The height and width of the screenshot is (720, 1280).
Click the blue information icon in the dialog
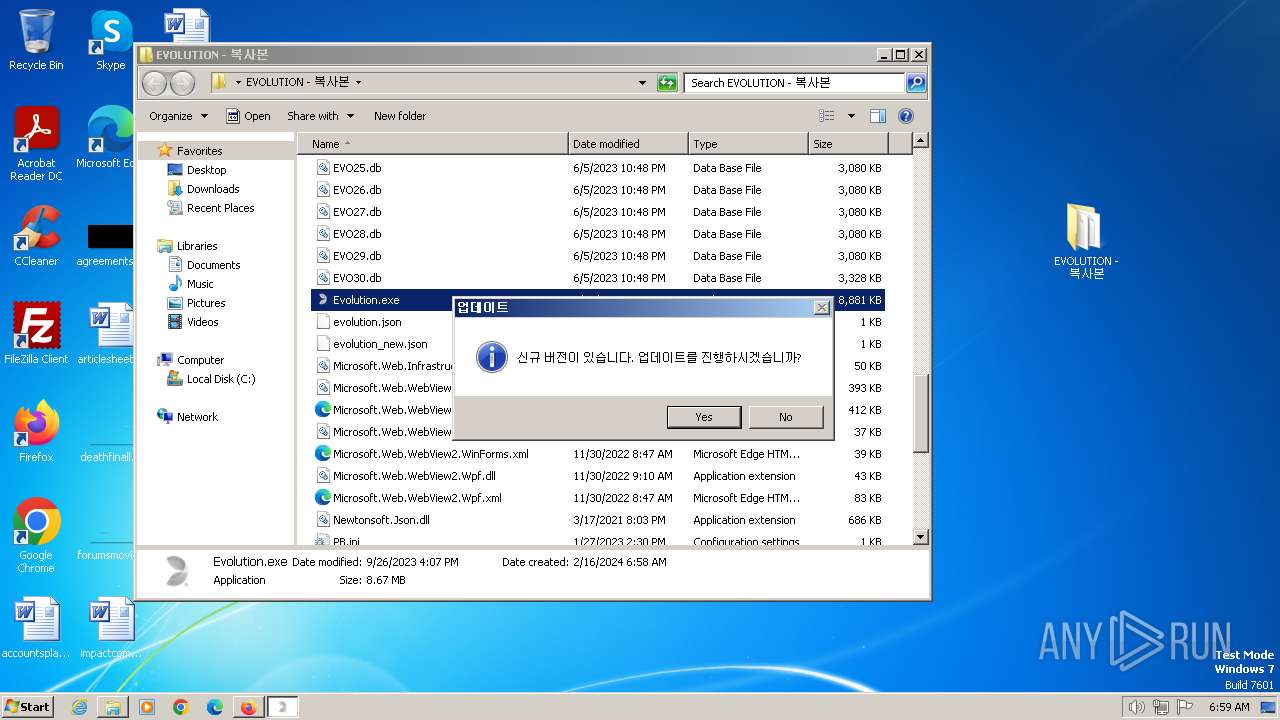pos(491,357)
